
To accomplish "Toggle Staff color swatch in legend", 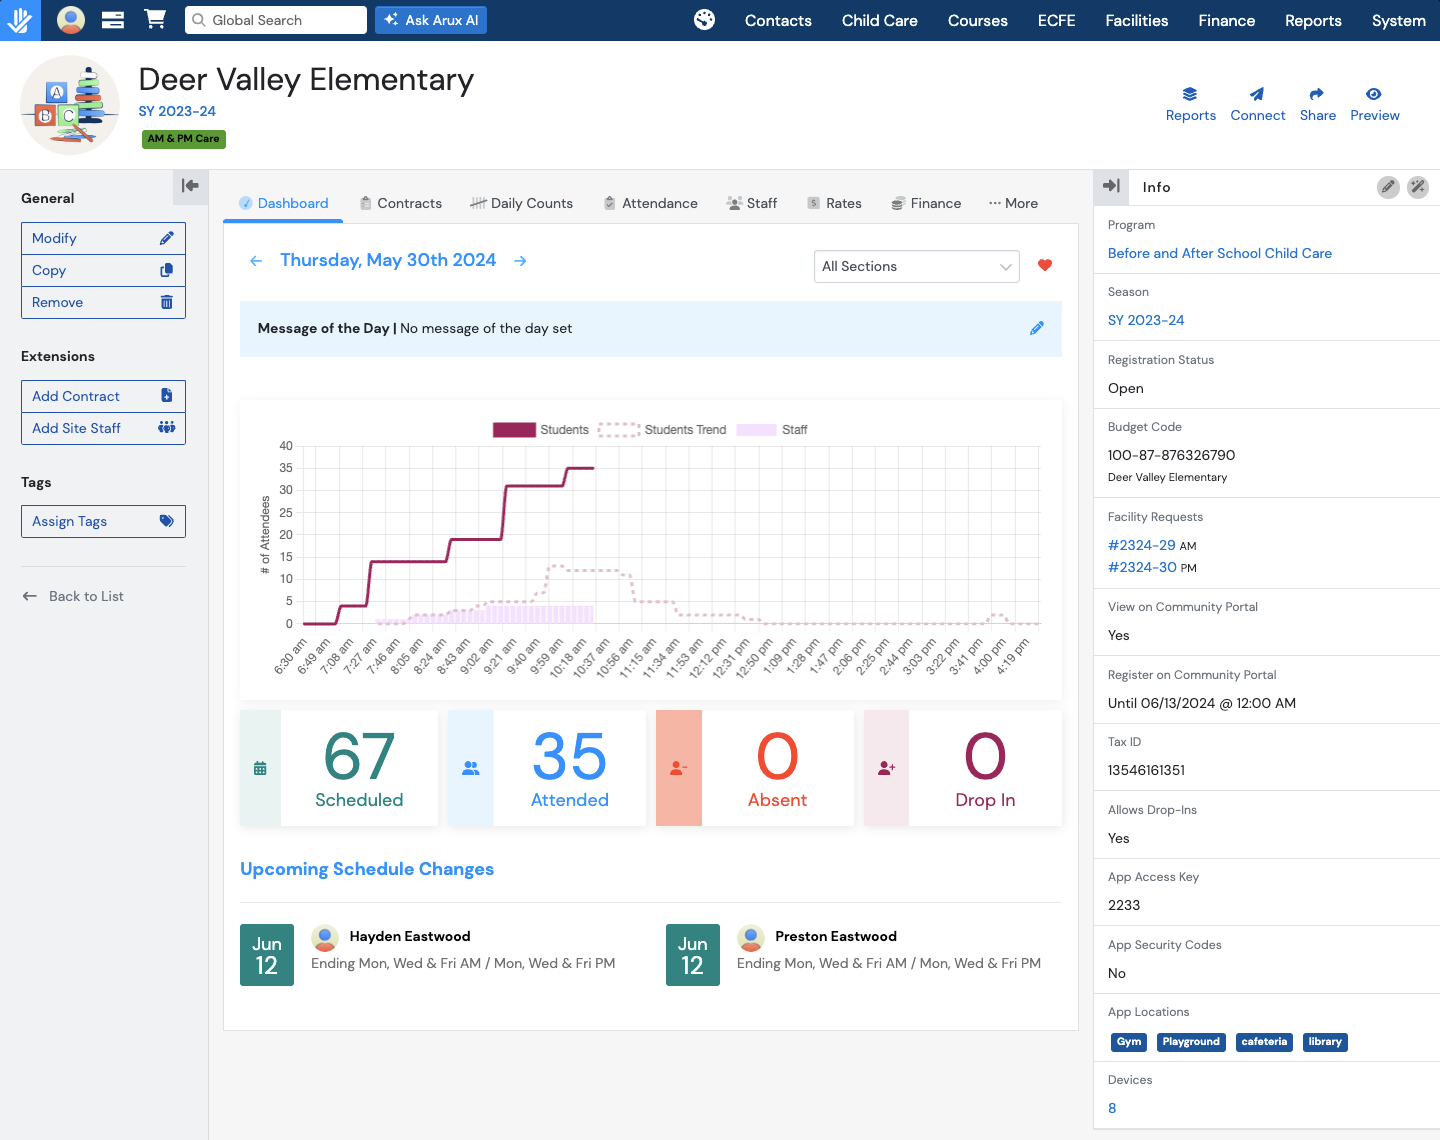I will coord(756,430).
